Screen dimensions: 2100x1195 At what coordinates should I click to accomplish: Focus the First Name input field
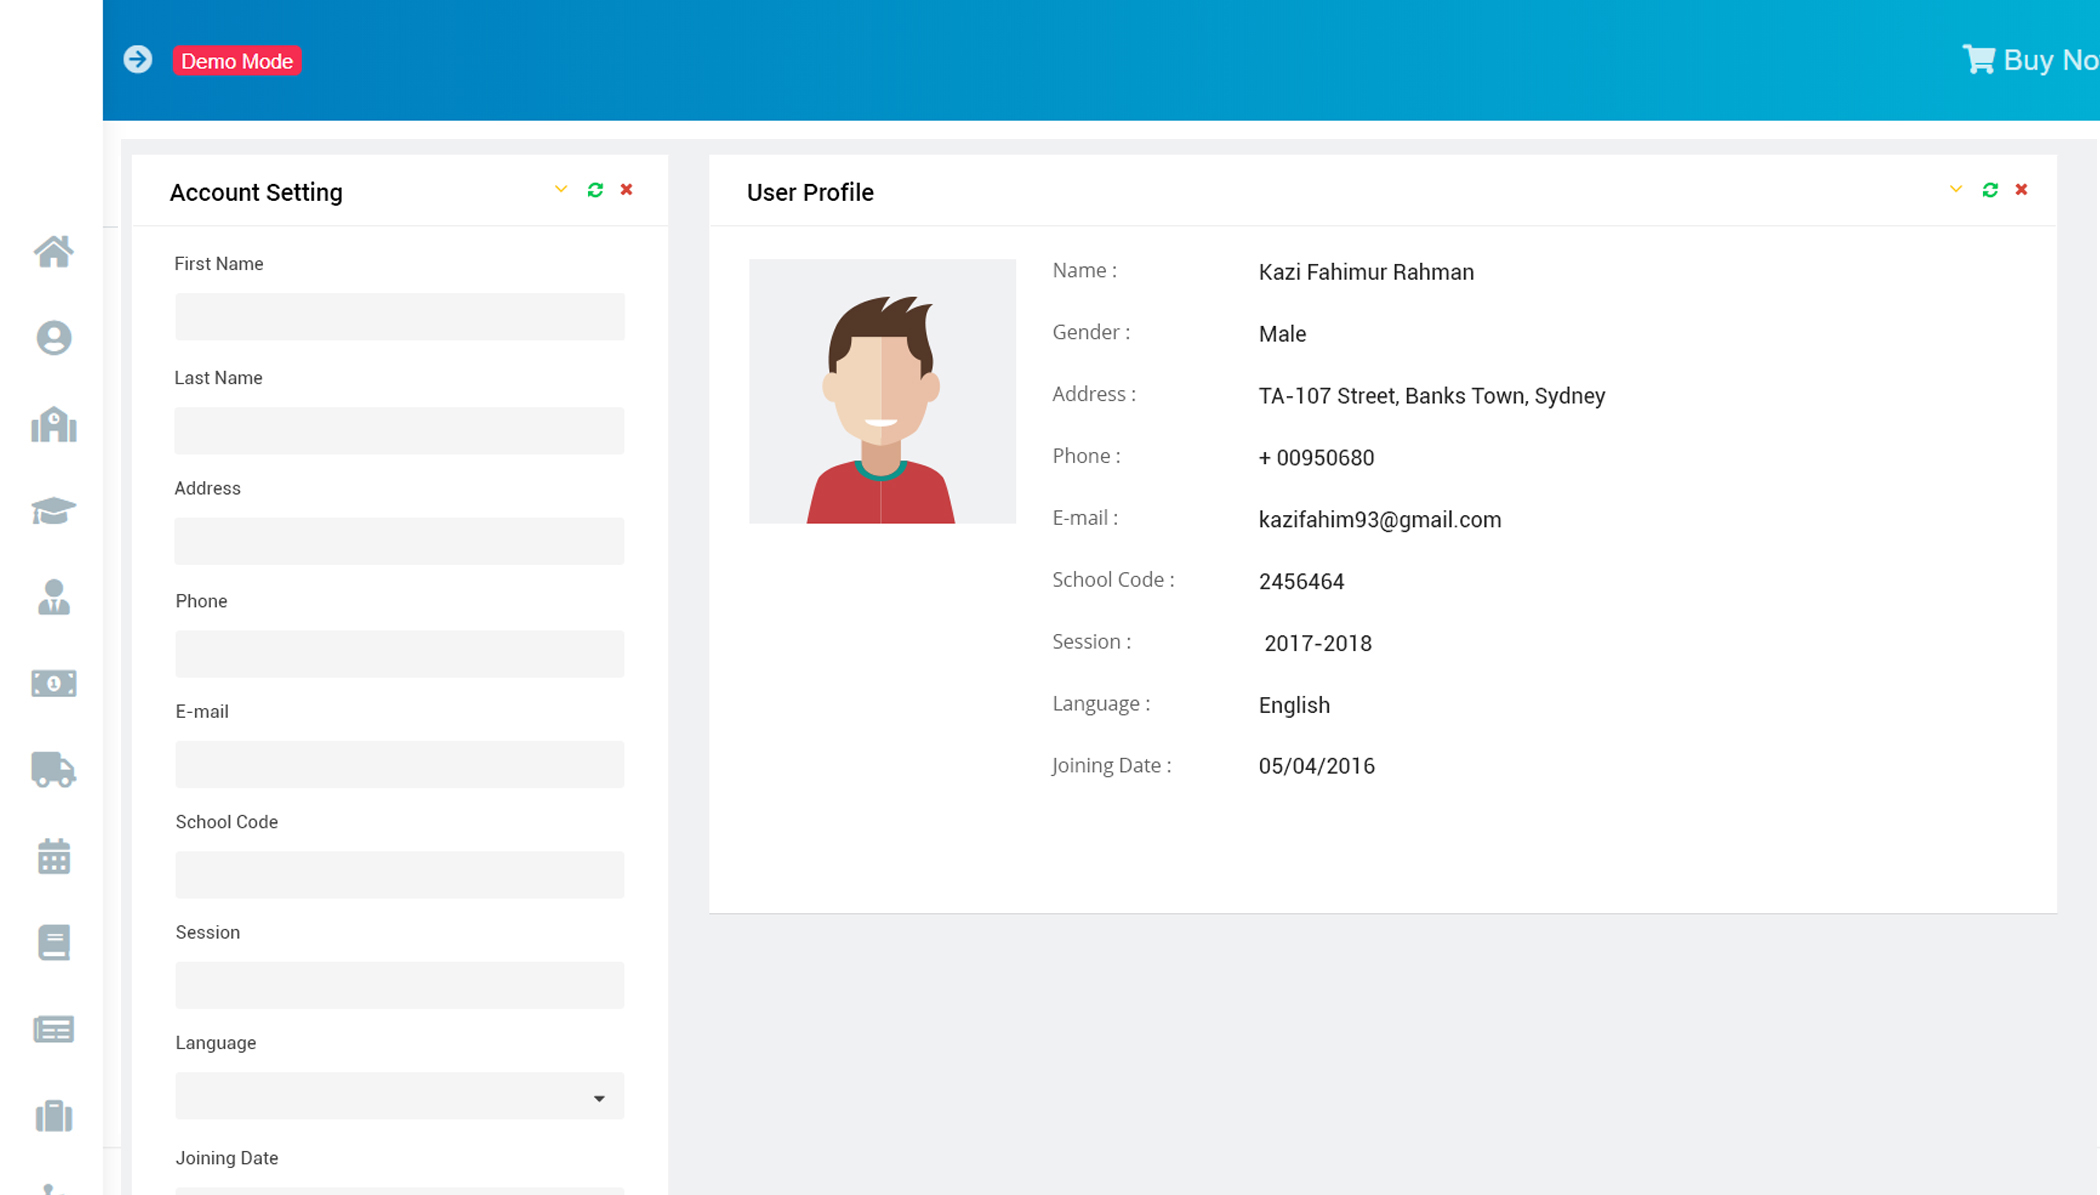tap(400, 317)
